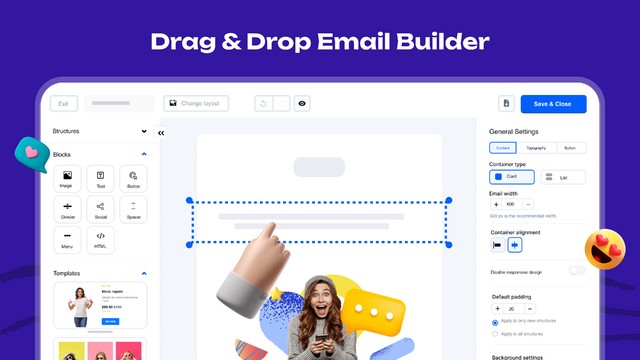Click the document icon beside Save & Close

pyautogui.click(x=507, y=103)
